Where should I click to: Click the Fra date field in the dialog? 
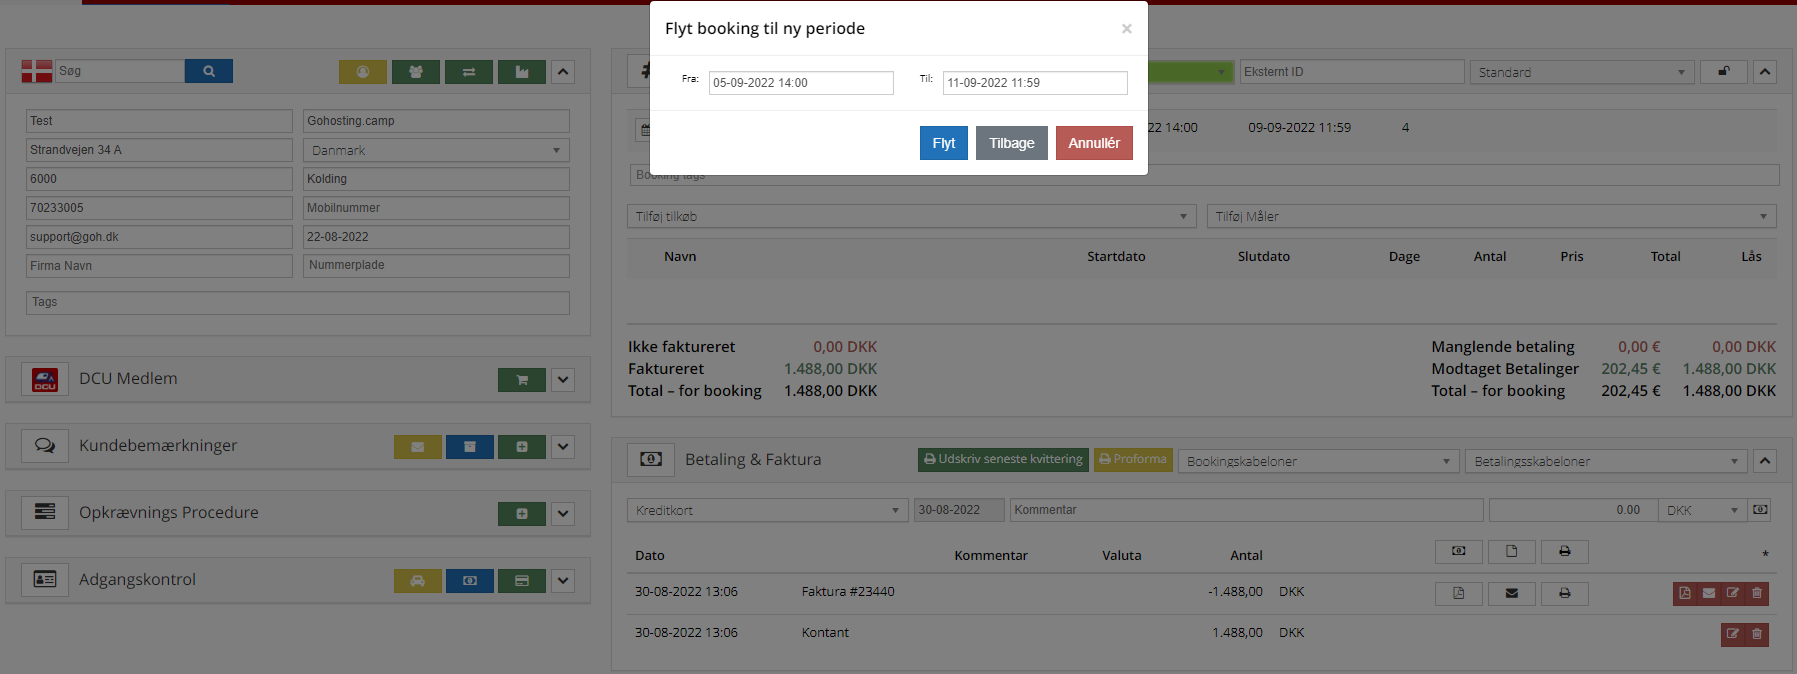tap(800, 83)
